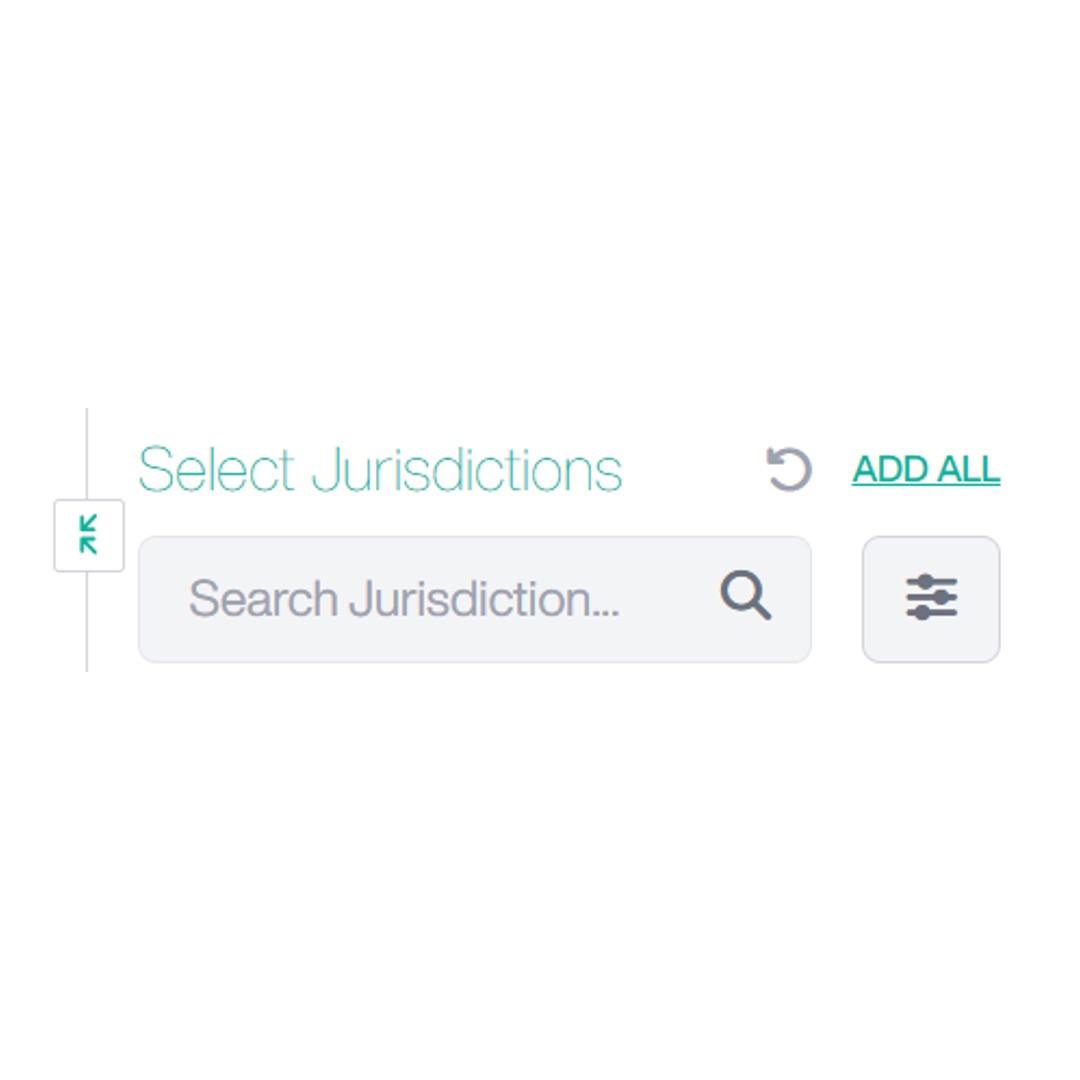Collapse the Select Jurisdictions panel
This screenshot has width=1080, height=1080.
89,535
